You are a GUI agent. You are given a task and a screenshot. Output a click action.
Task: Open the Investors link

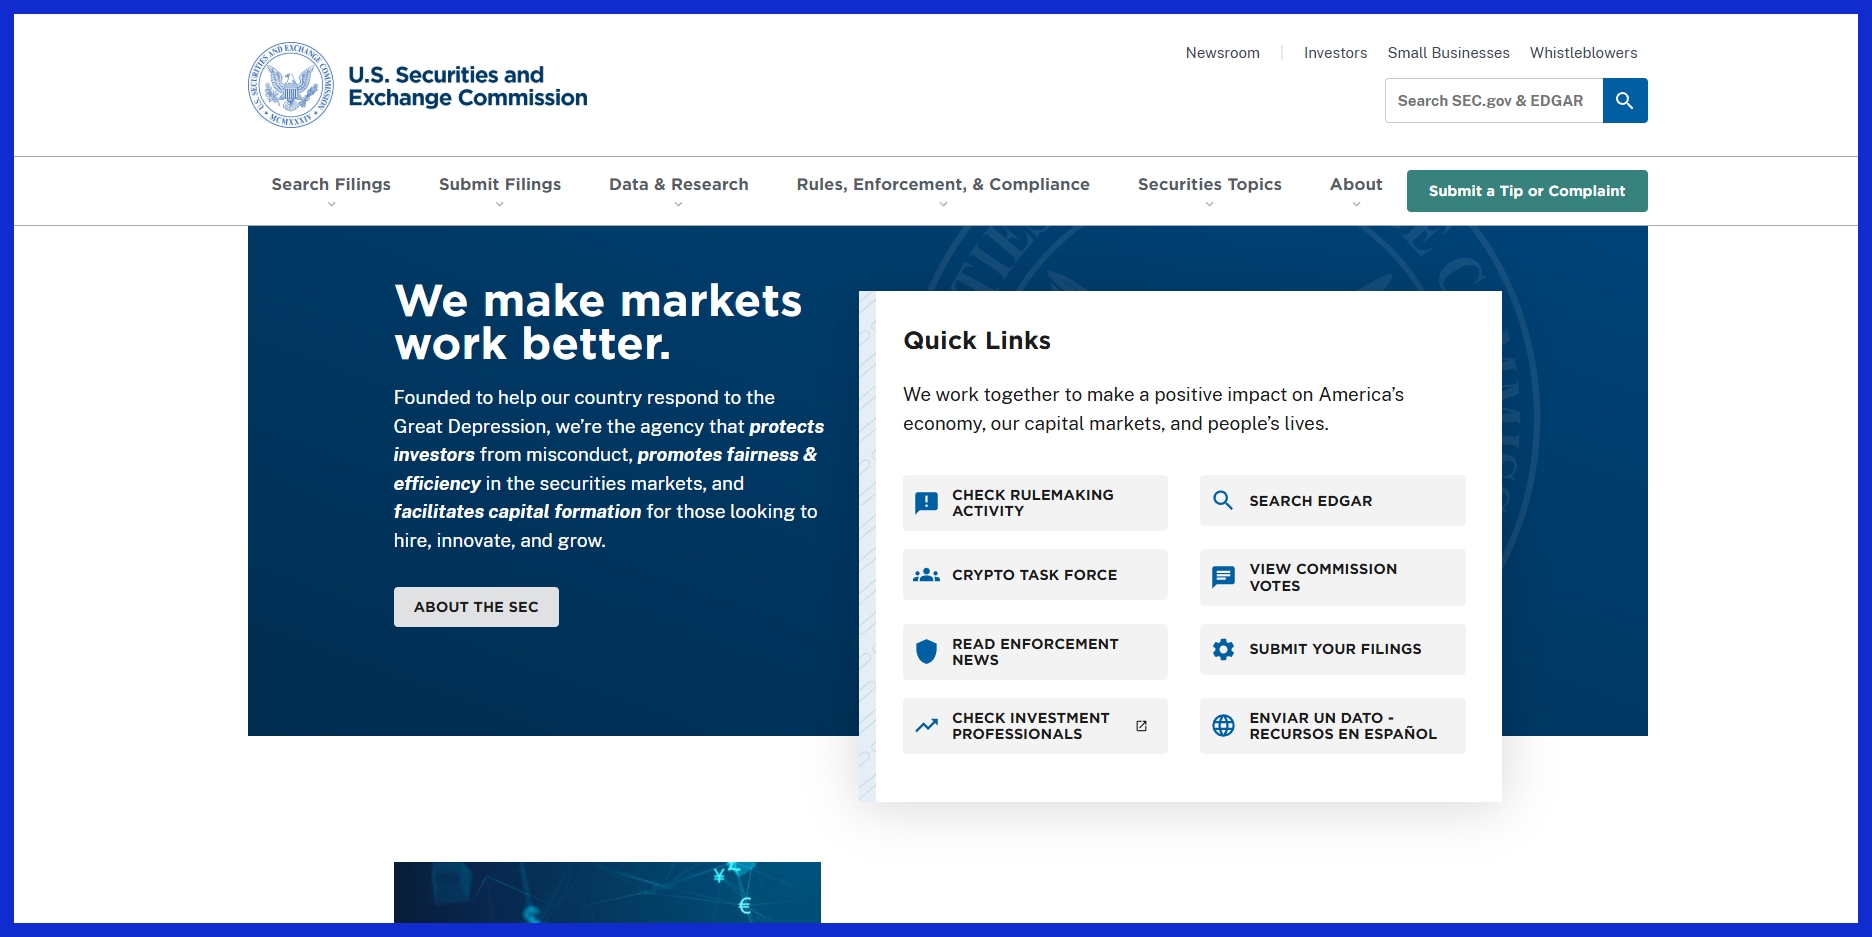(1335, 53)
